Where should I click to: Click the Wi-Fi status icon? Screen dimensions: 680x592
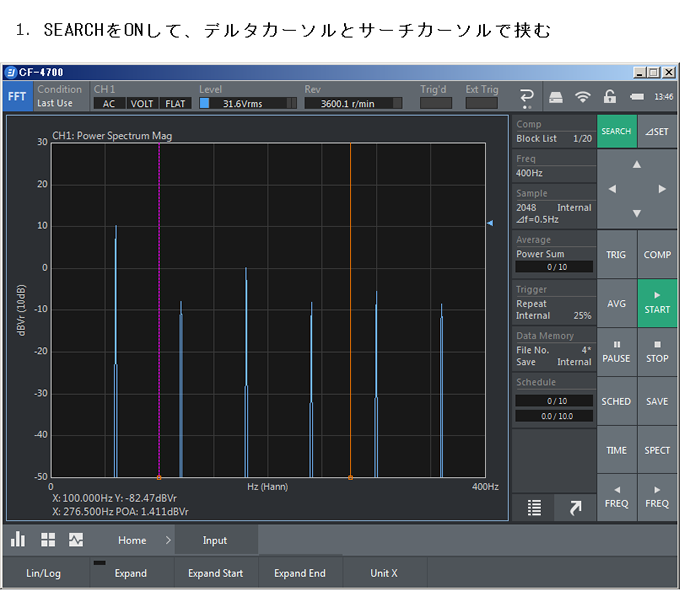click(x=582, y=97)
